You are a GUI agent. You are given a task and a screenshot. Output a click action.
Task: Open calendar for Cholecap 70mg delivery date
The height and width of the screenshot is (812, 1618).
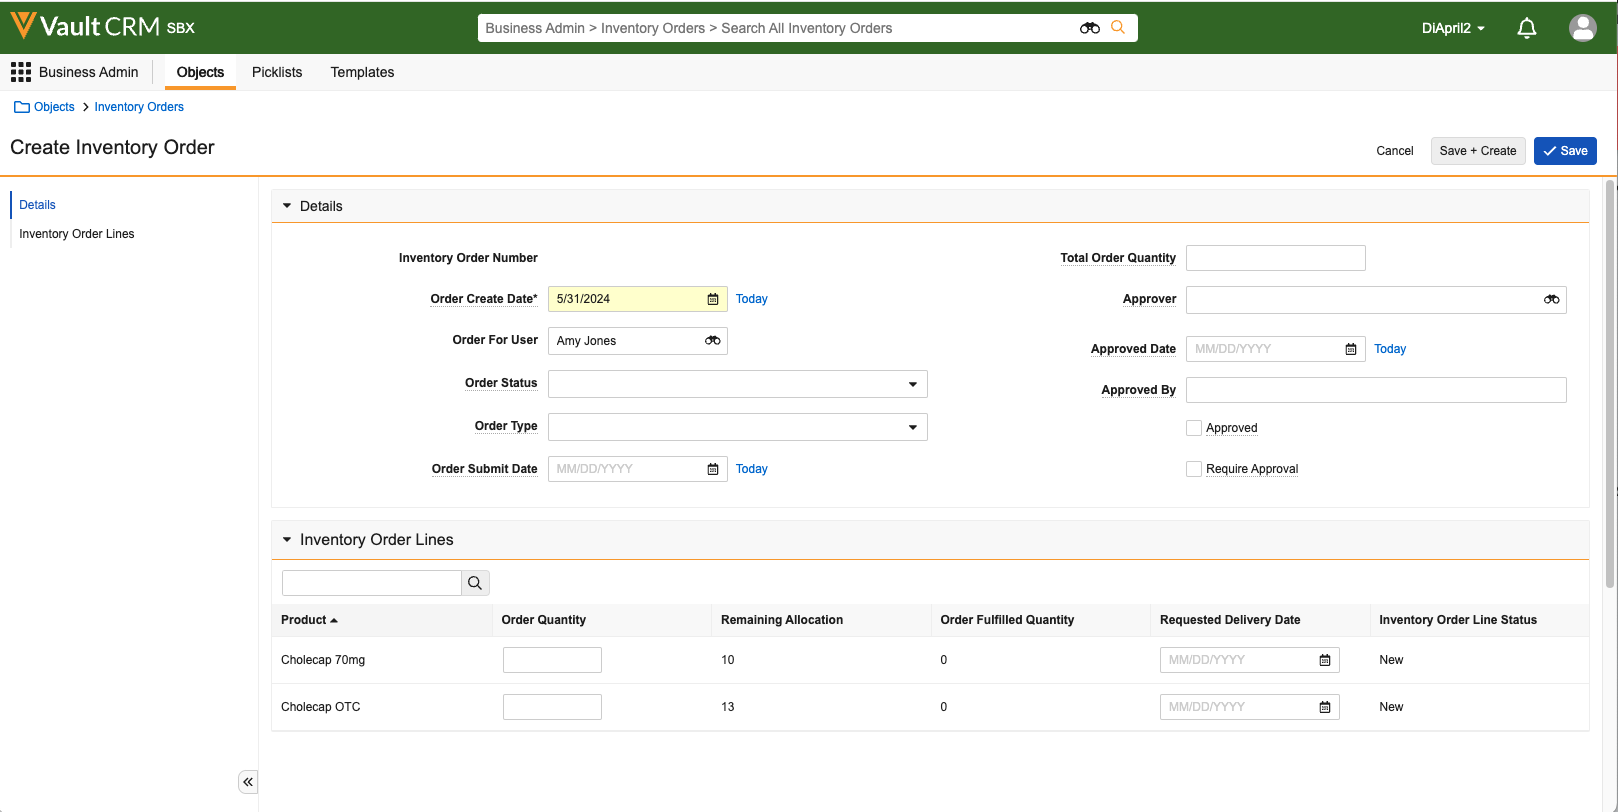point(1325,660)
